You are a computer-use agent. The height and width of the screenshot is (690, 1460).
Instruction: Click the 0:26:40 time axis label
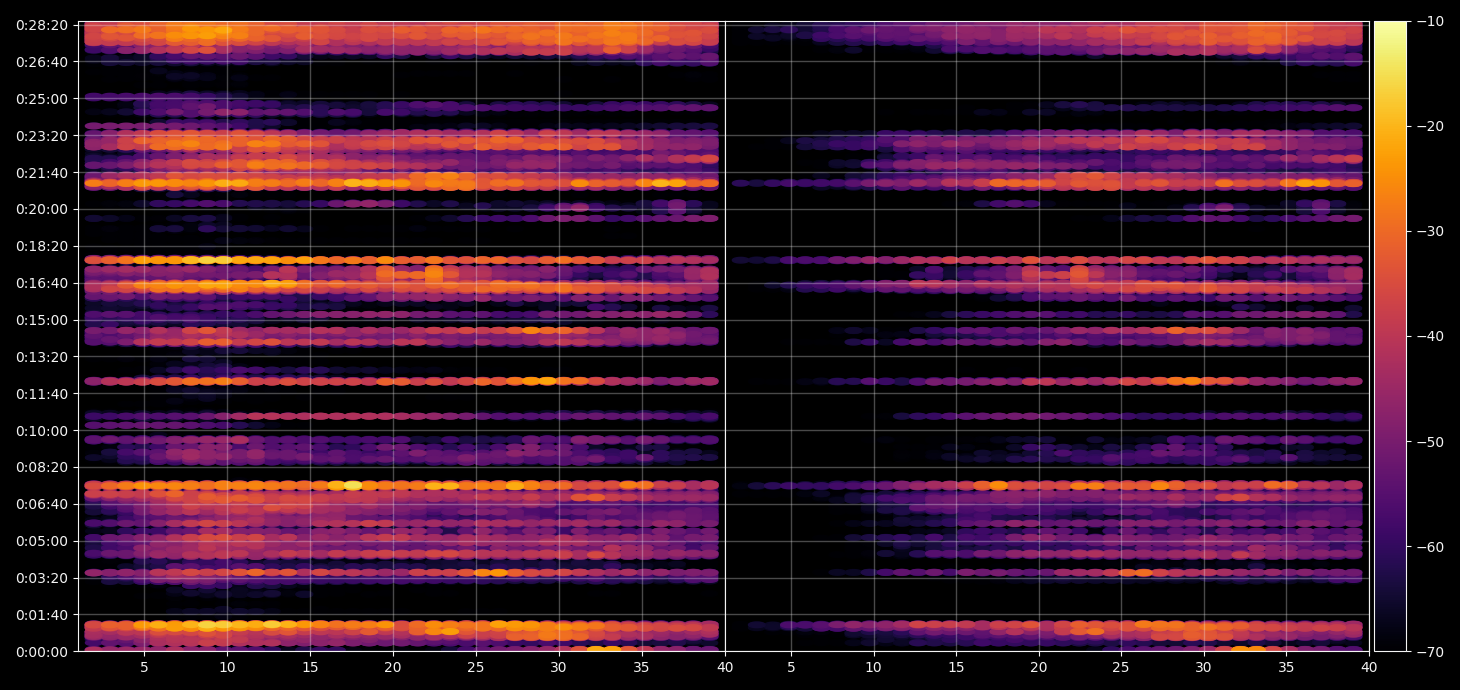41,61
